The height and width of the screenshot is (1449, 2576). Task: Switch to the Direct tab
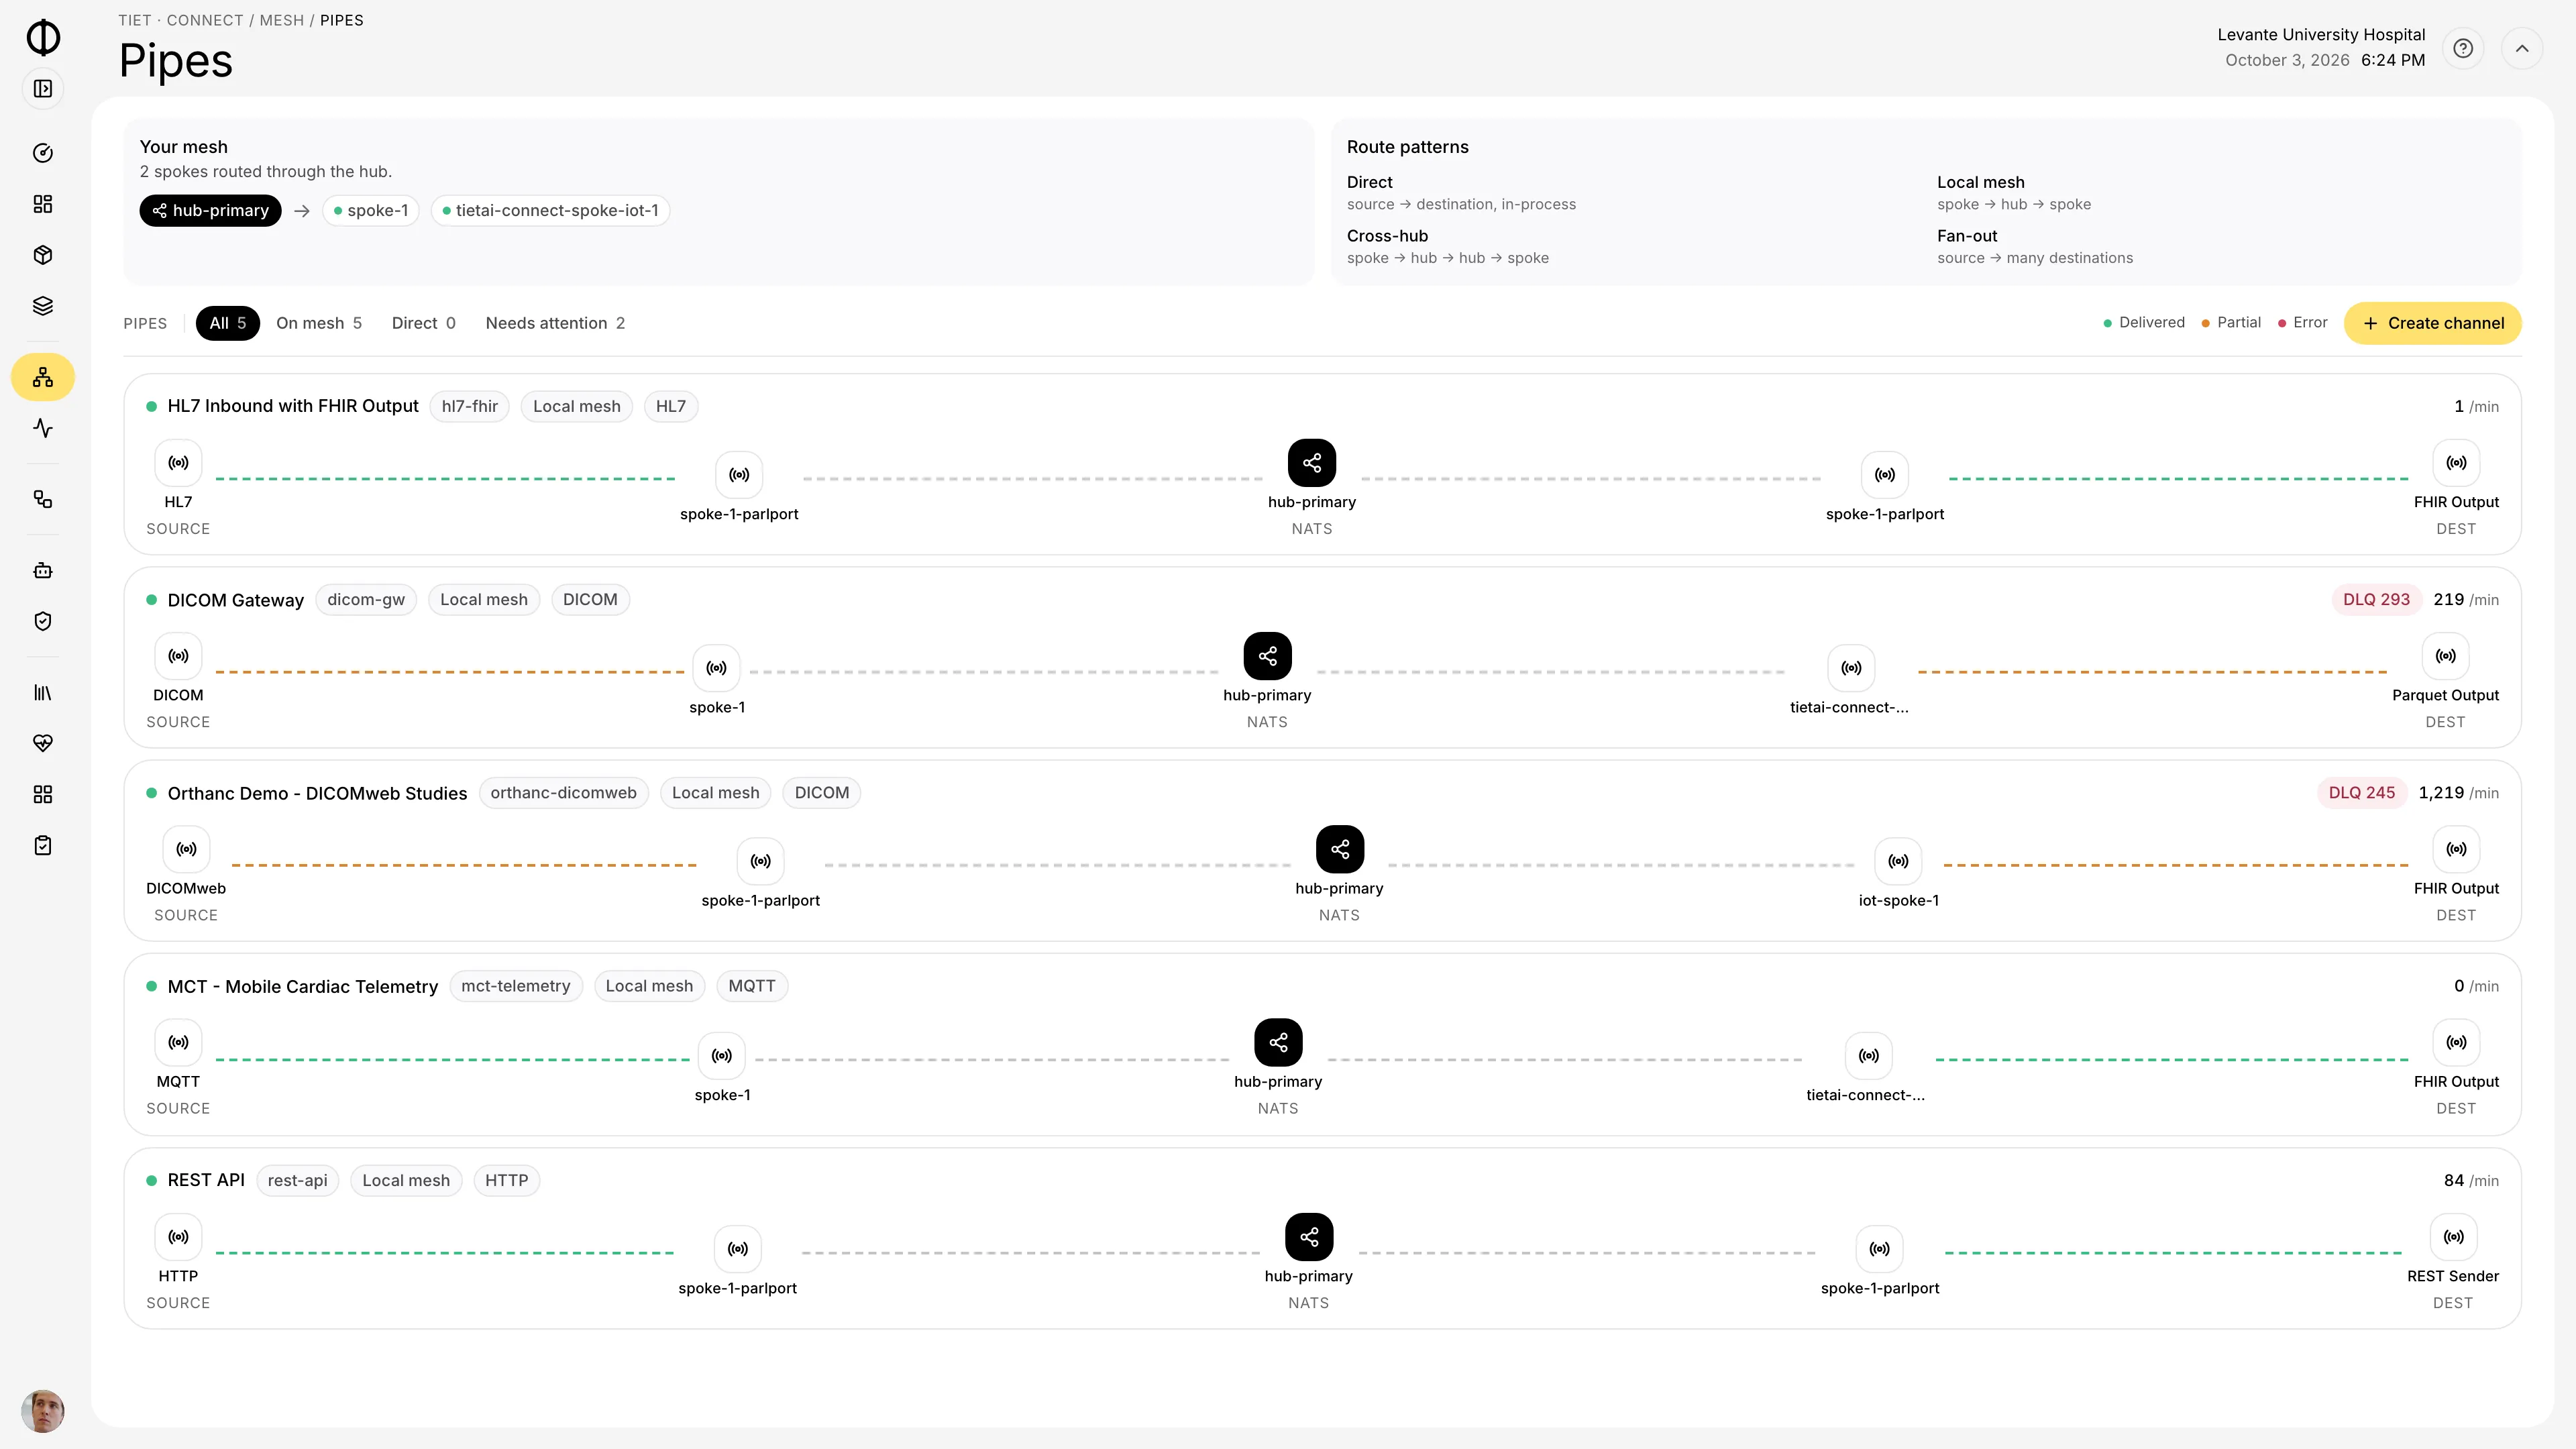424,323
